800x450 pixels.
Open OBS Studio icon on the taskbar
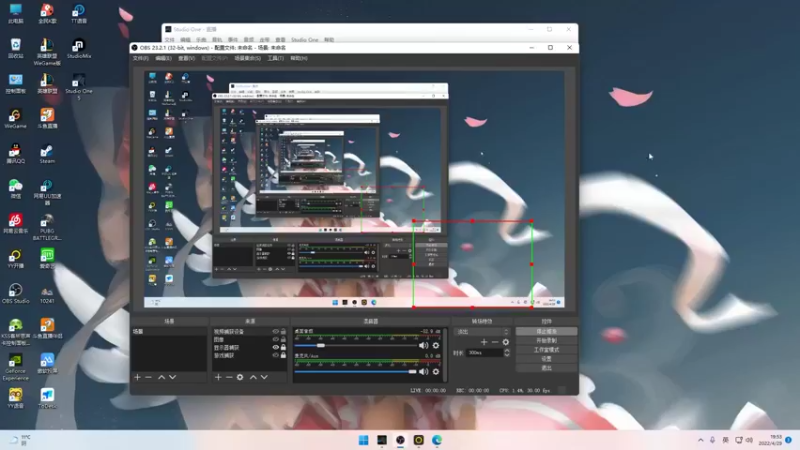(x=400, y=440)
